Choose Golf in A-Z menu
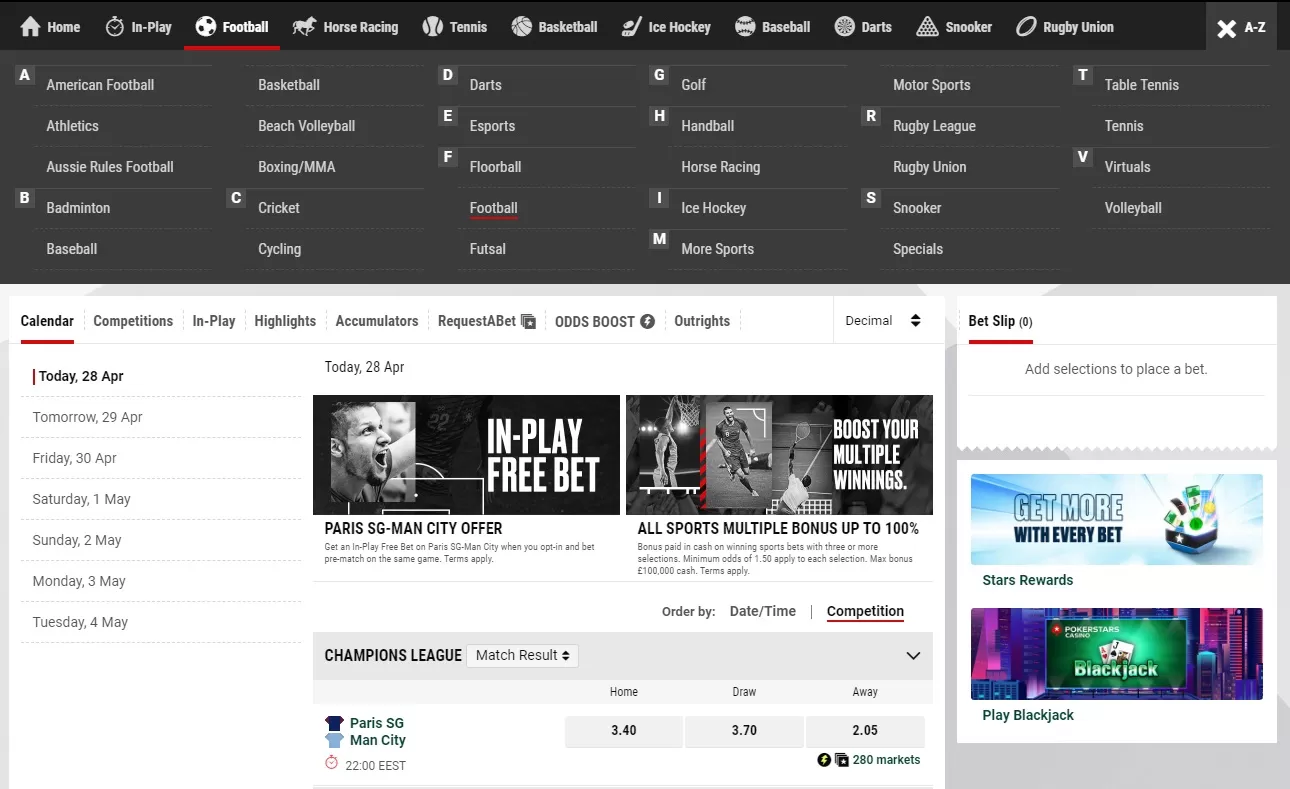Viewport: 1290px width, 789px height. (693, 85)
